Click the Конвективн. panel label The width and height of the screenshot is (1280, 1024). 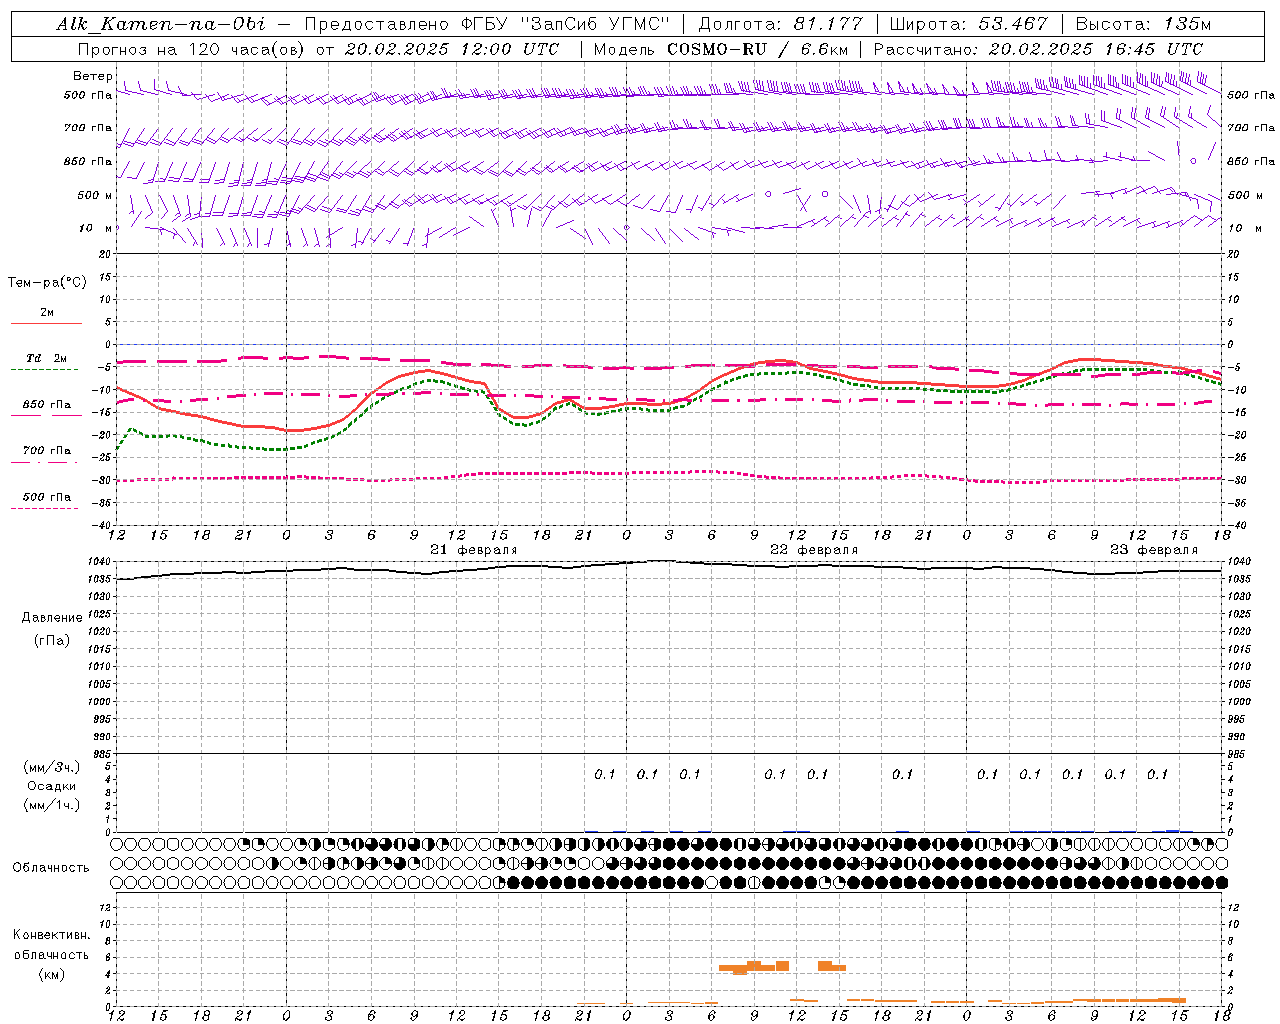[51, 935]
